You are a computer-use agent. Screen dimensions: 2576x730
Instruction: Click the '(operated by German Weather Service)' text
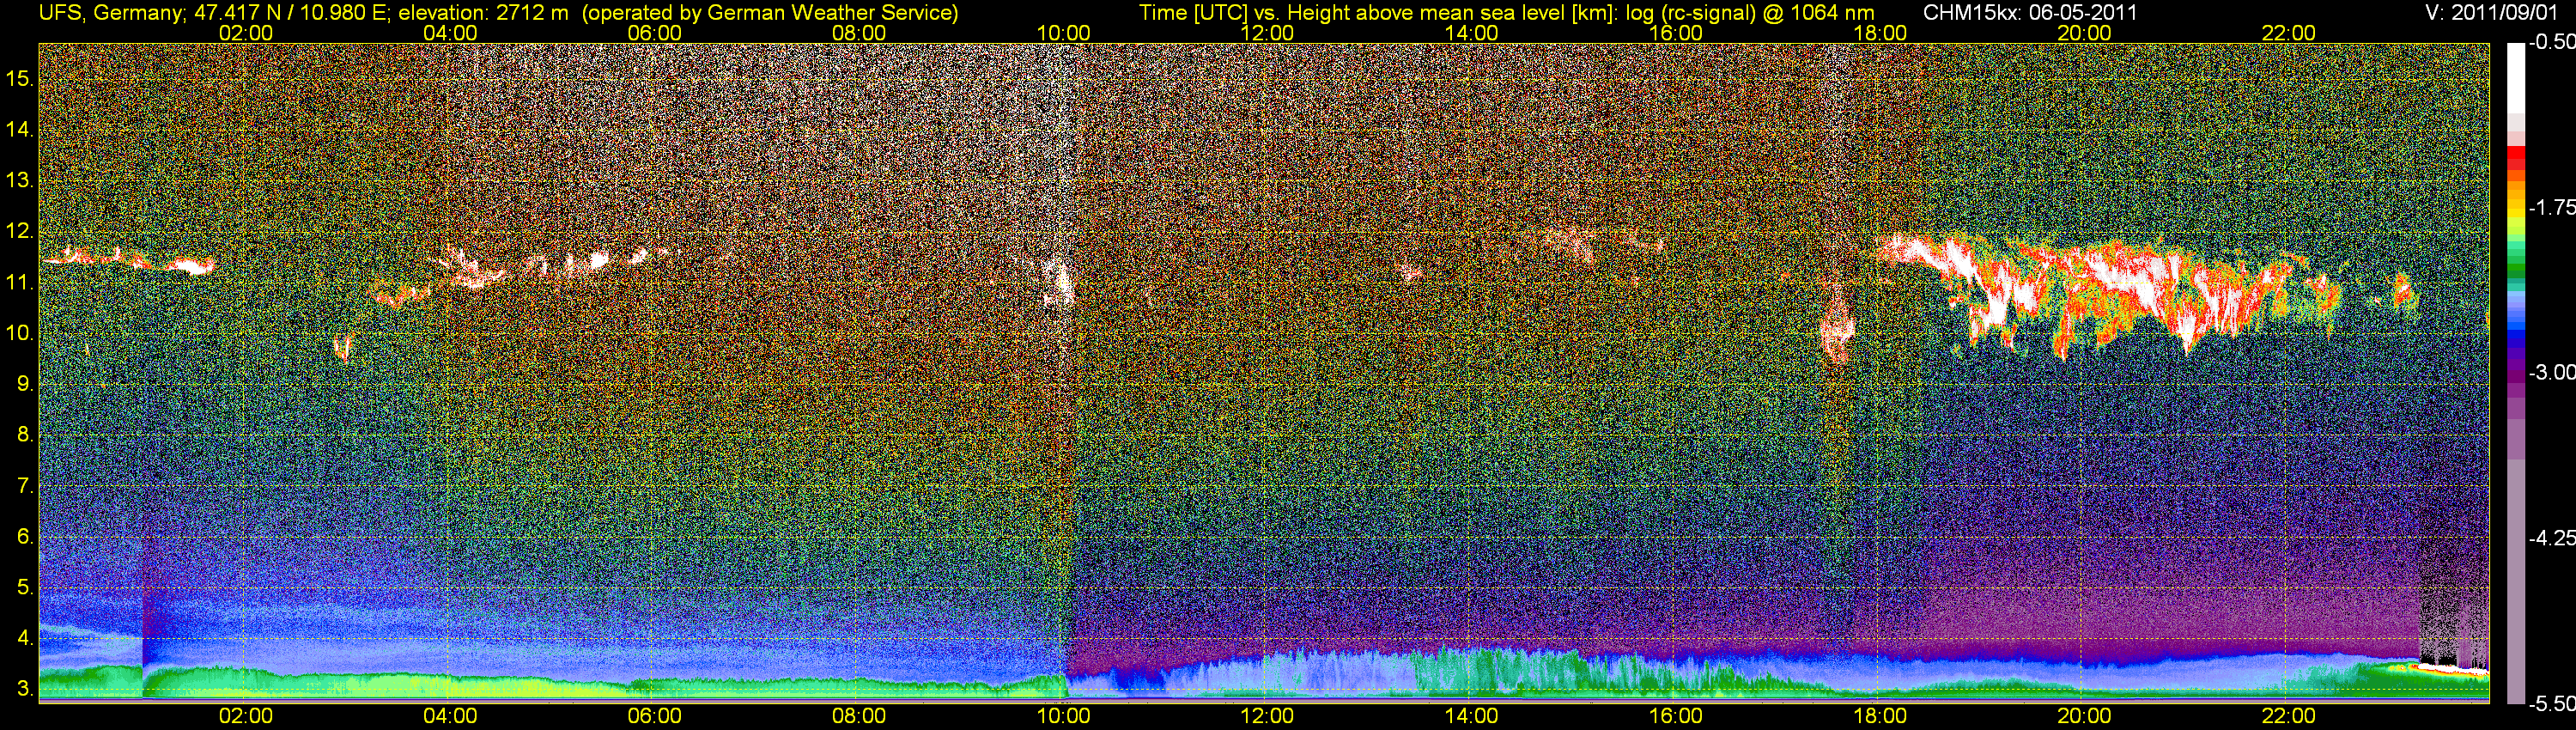[770, 12]
